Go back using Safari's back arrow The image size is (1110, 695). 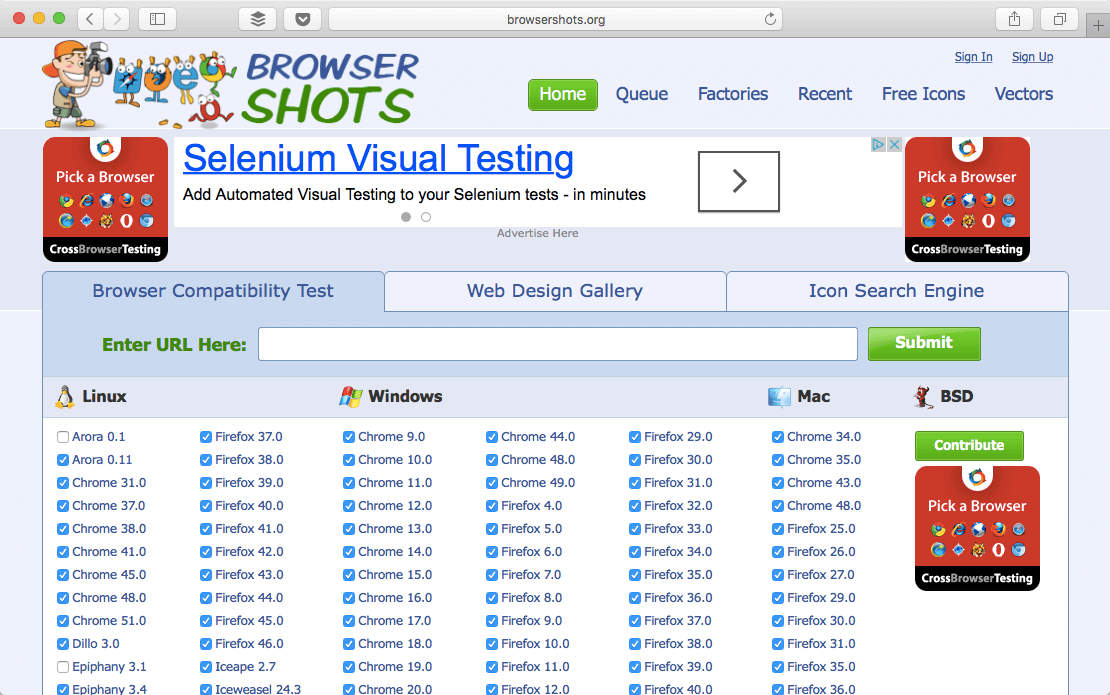[x=90, y=19]
